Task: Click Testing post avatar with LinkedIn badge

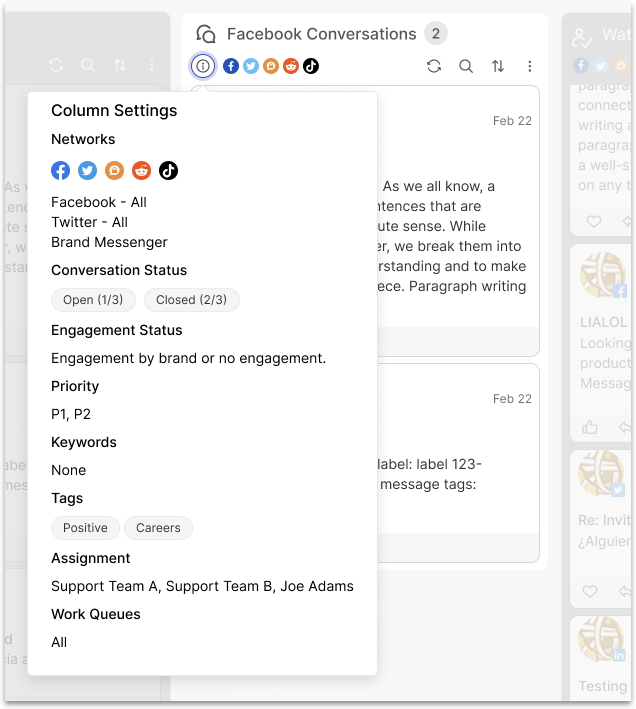Action: pyautogui.click(x=602, y=639)
